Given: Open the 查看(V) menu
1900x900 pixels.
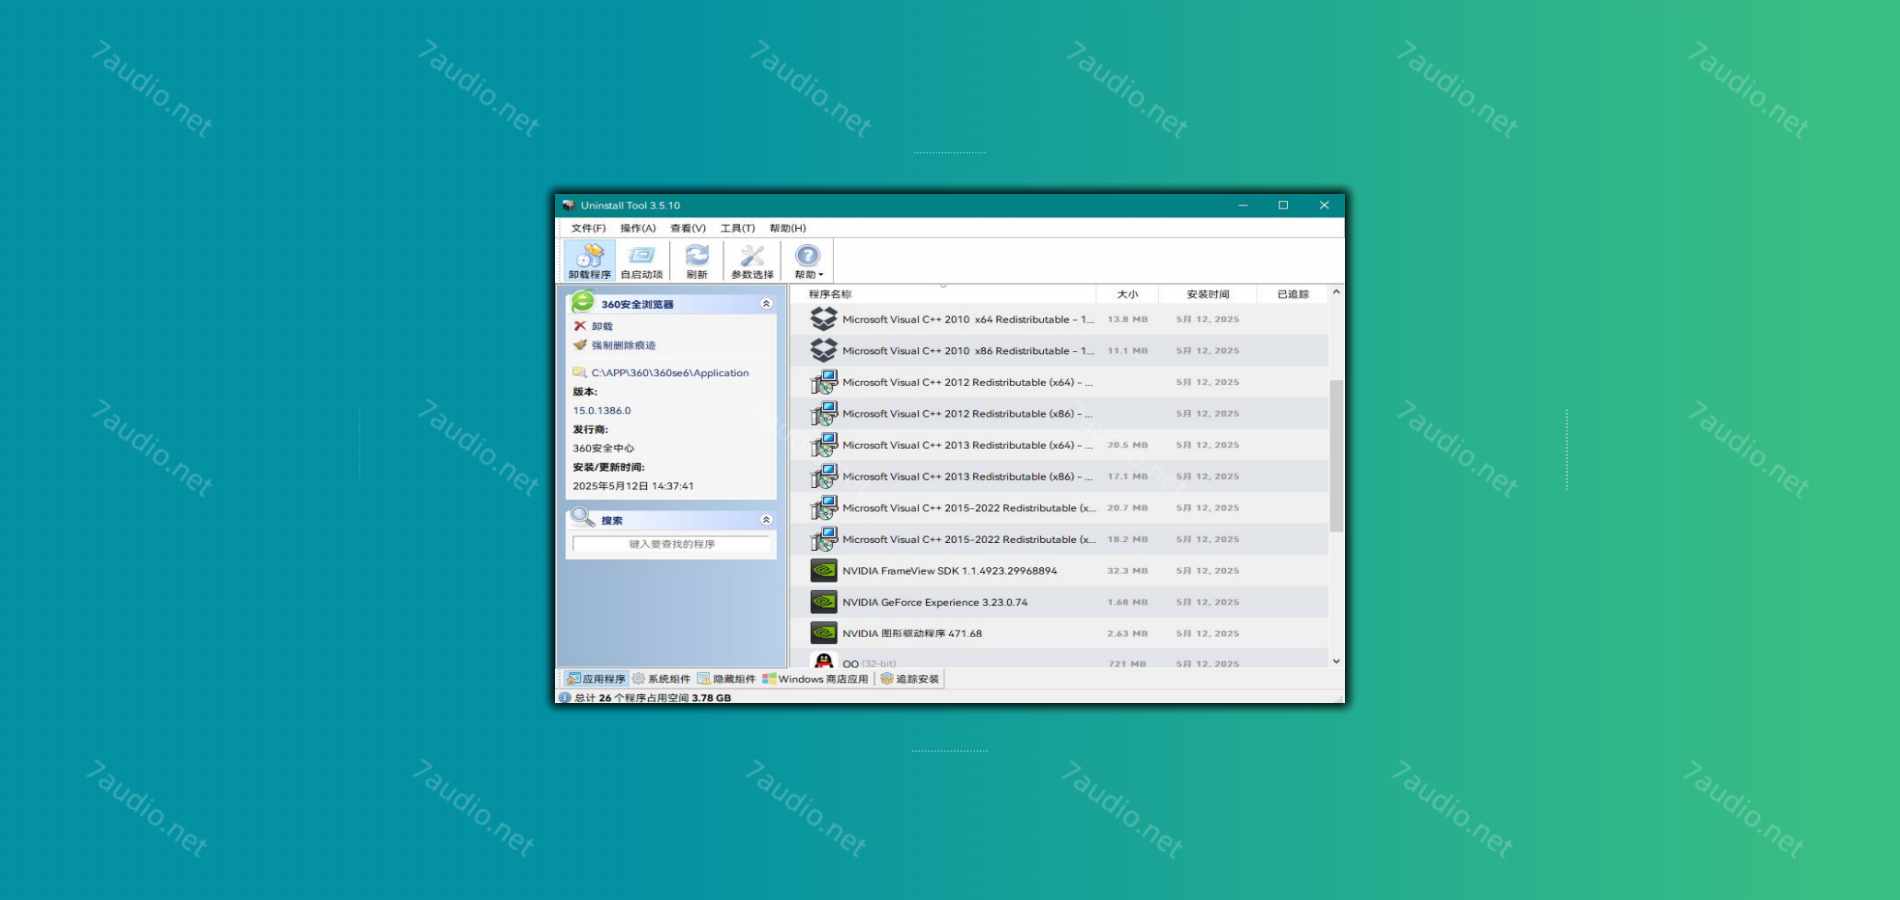Looking at the screenshot, I should (x=688, y=228).
